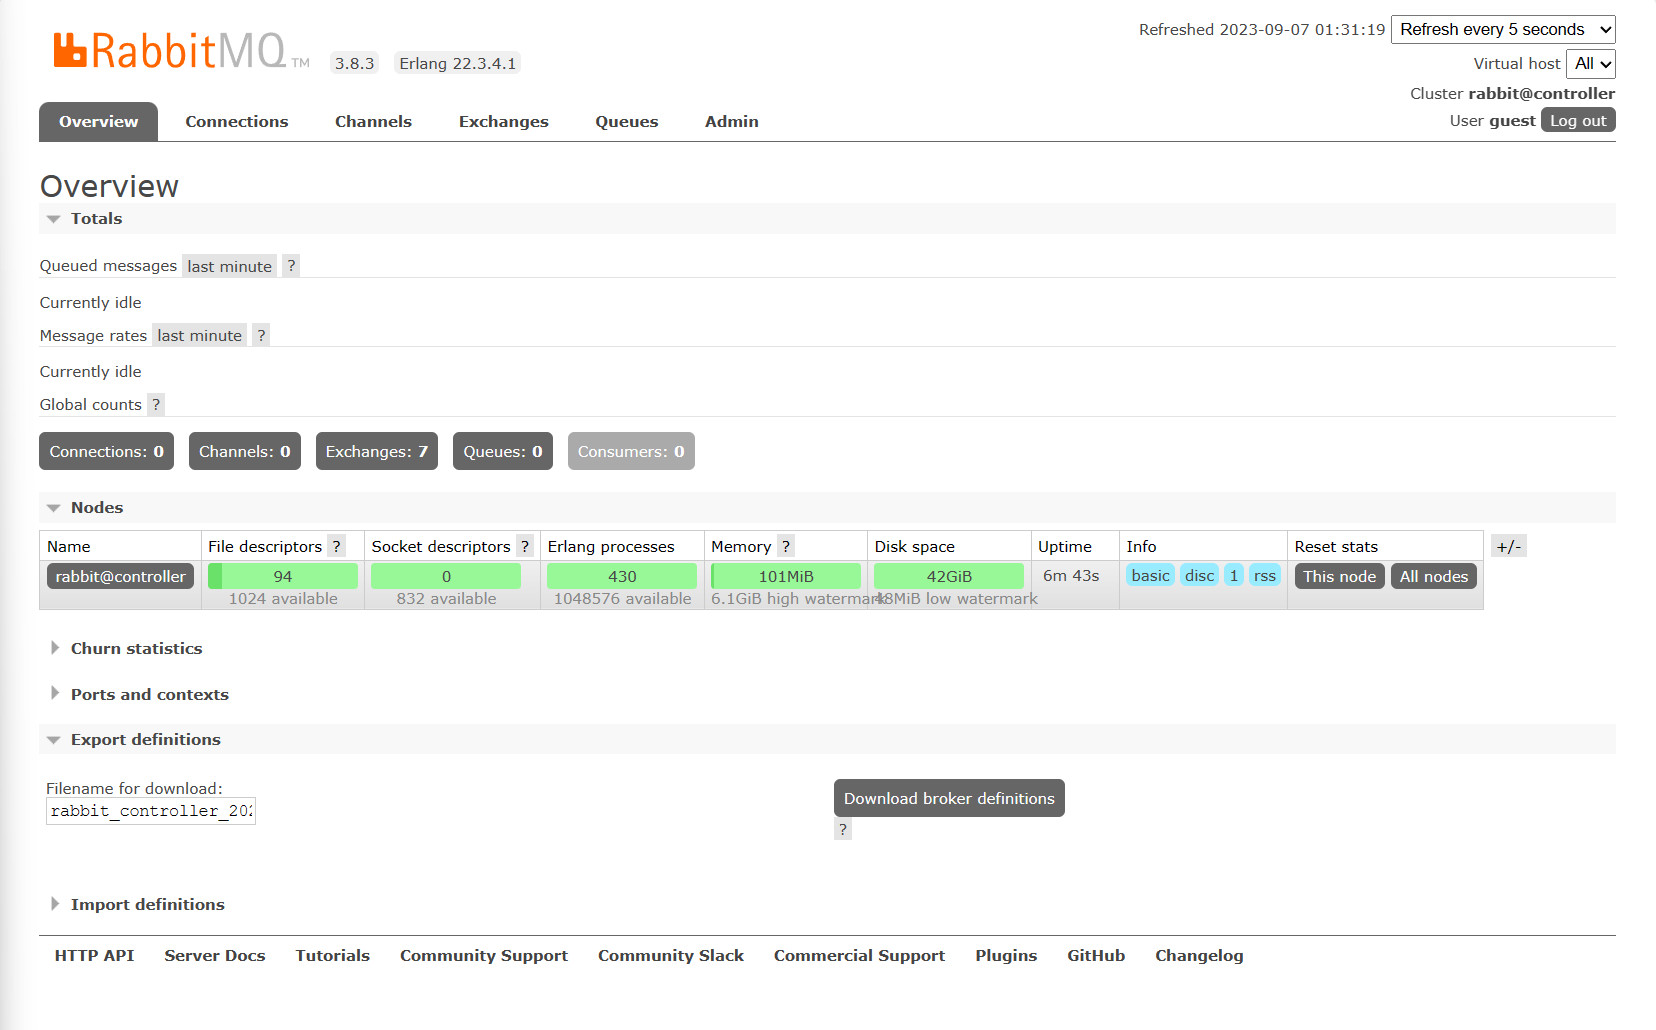Viewport: 1656px width, 1030px height.
Task: Open Queues: 0 global count
Action: [503, 451]
